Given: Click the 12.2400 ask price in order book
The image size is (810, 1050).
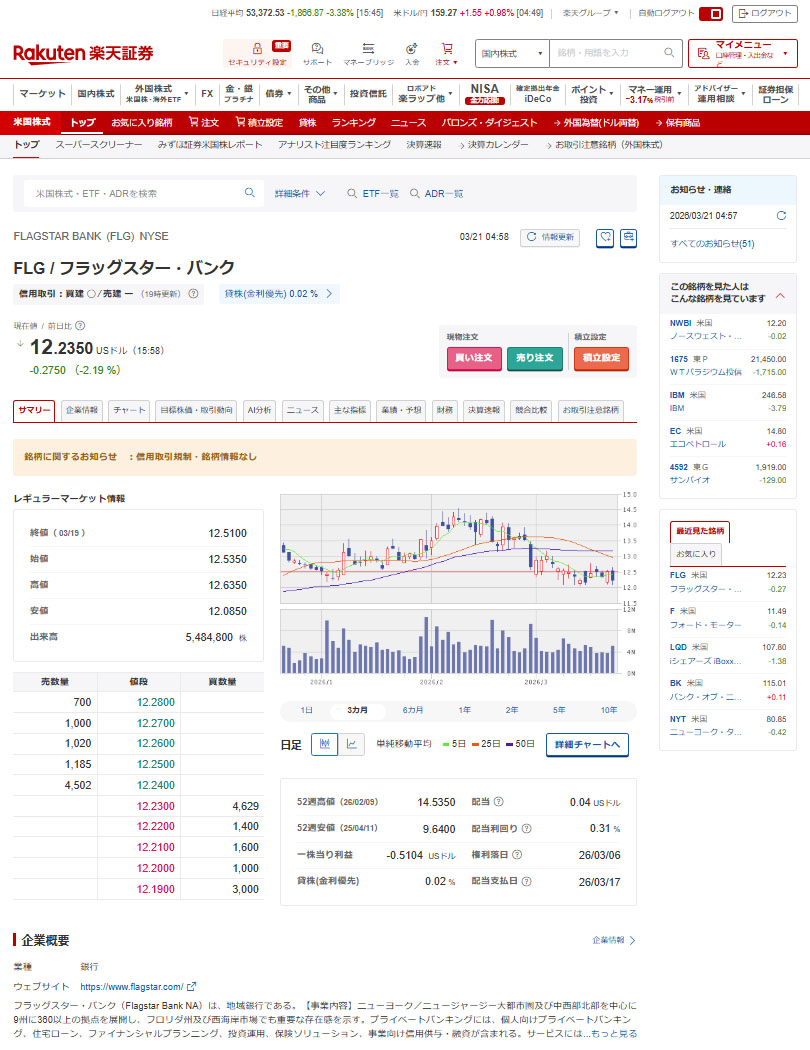Looking at the screenshot, I should pos(138,785).
